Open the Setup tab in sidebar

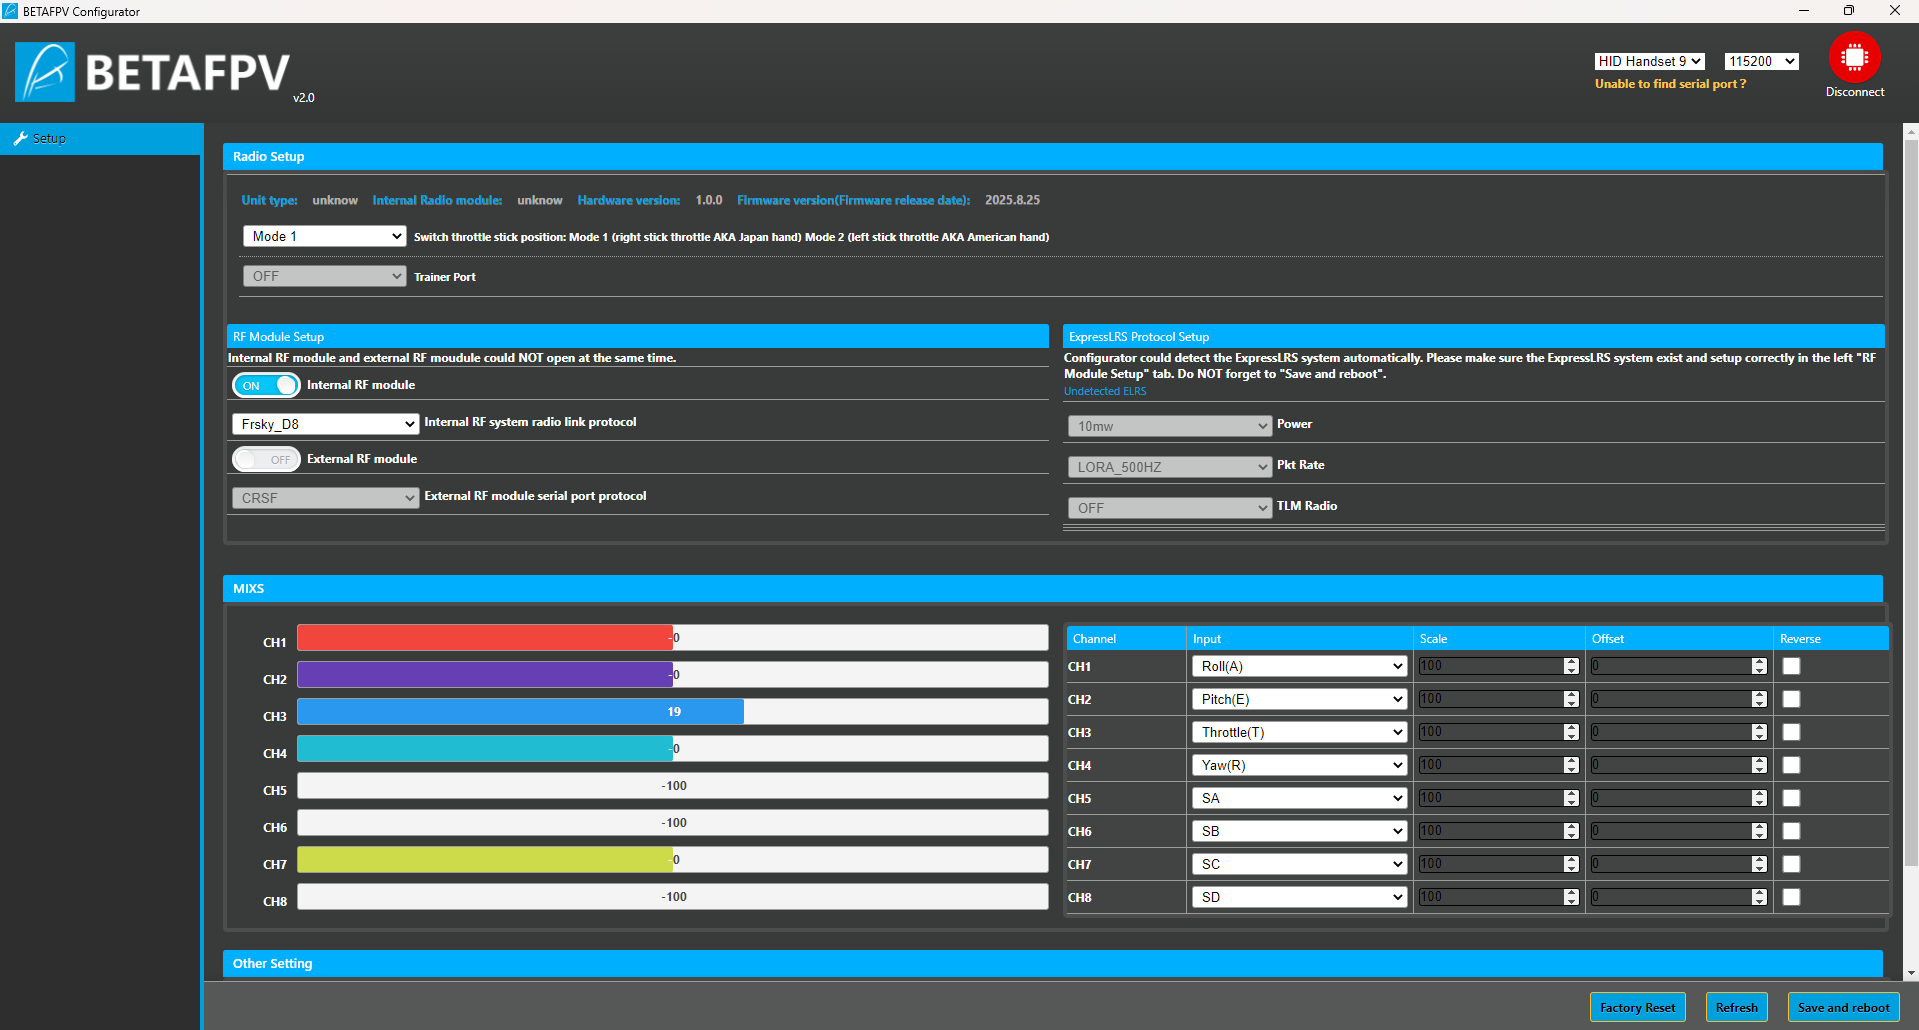click(101, 139)
